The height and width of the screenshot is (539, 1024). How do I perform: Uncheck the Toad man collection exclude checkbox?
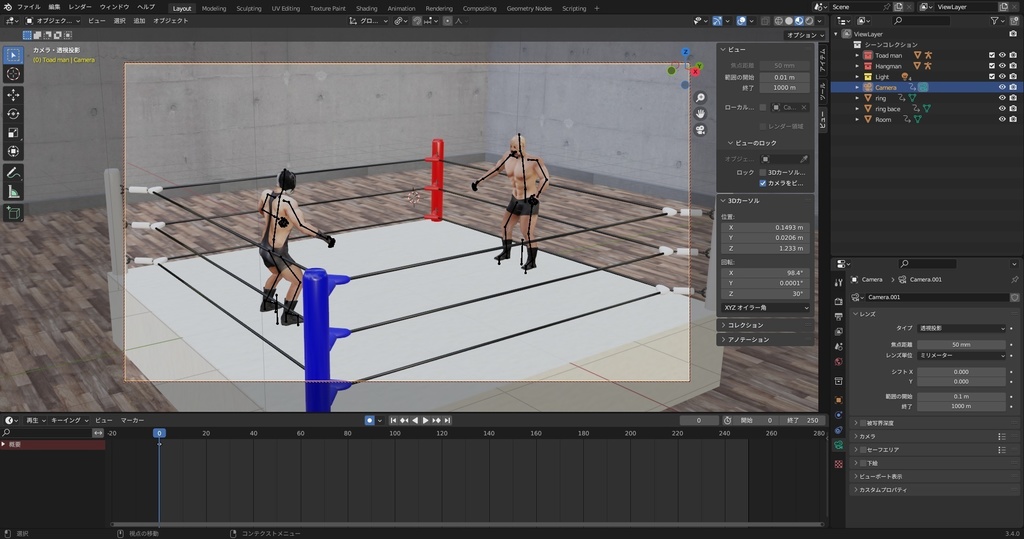(991, 56)
